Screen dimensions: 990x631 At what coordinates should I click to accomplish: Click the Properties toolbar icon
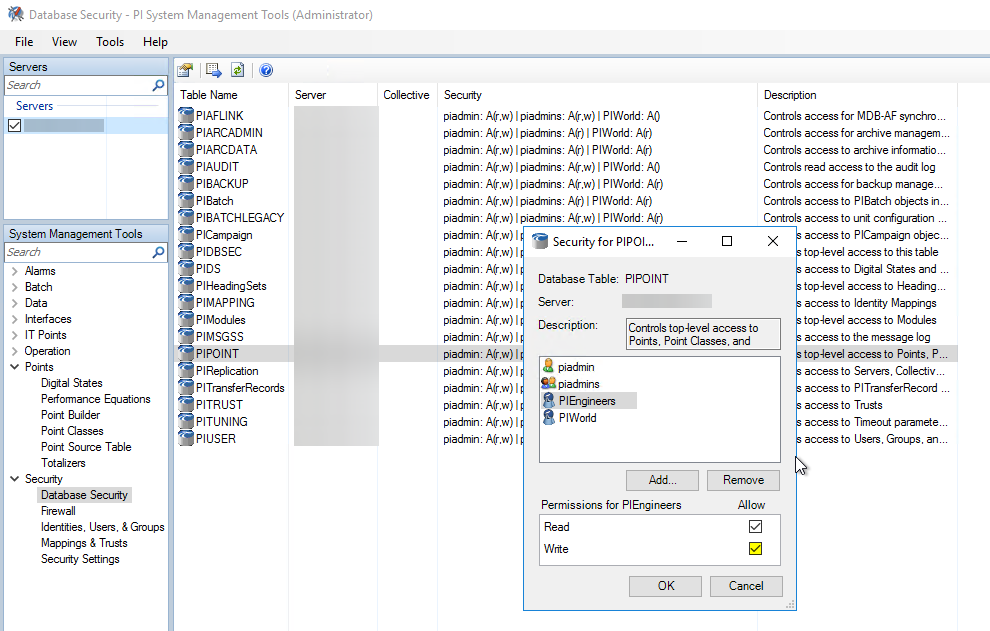185,70
